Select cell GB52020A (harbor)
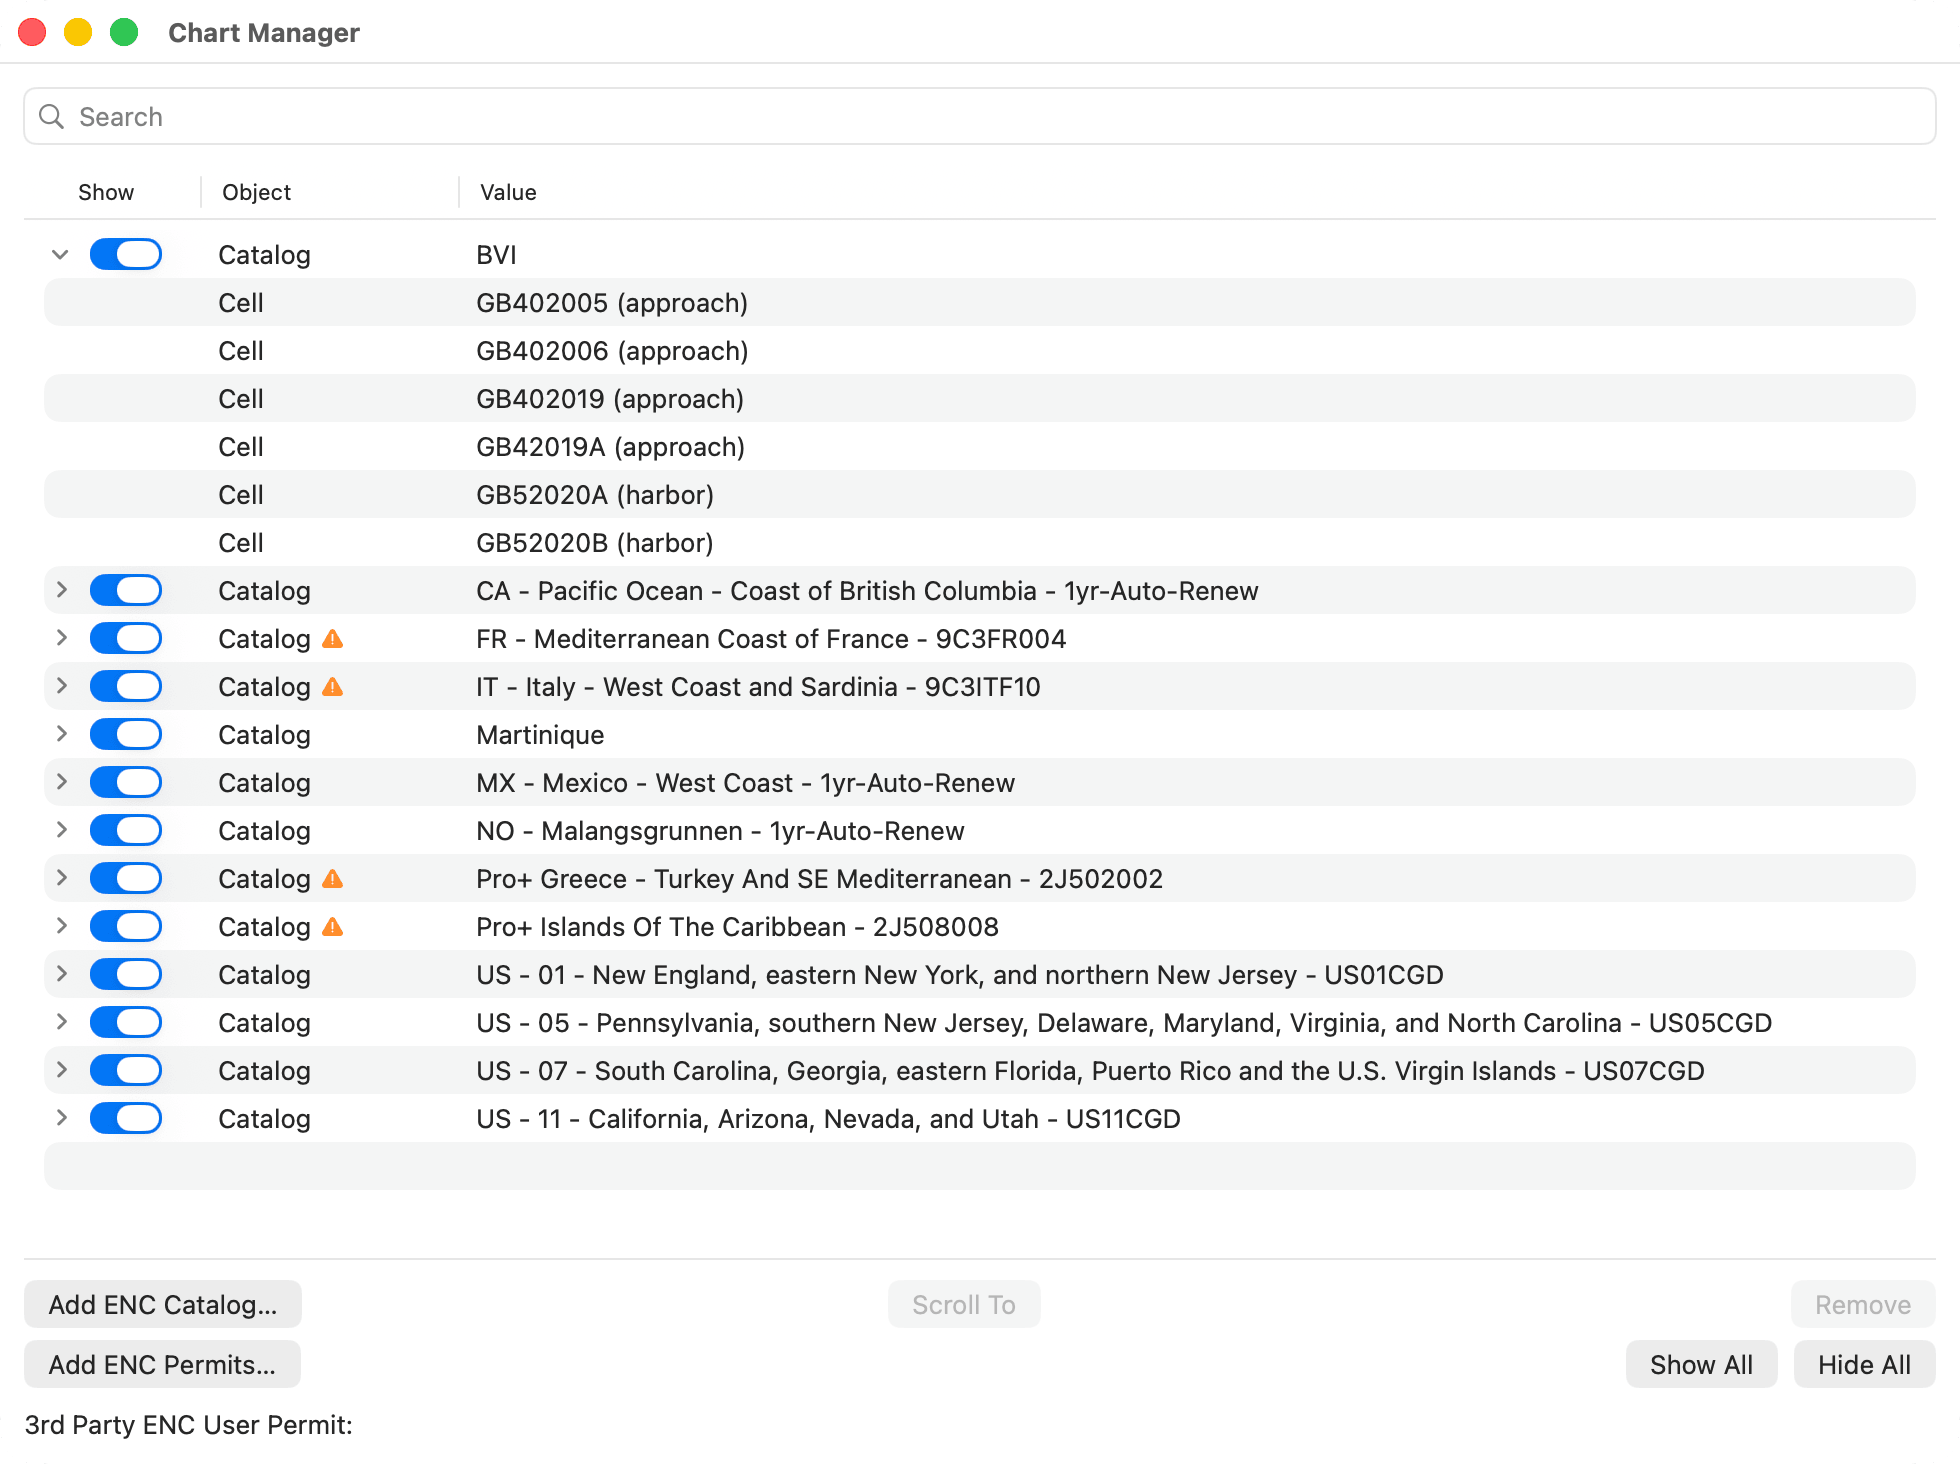This screenshot has width=1960, height=1464. tap(980, 494)
